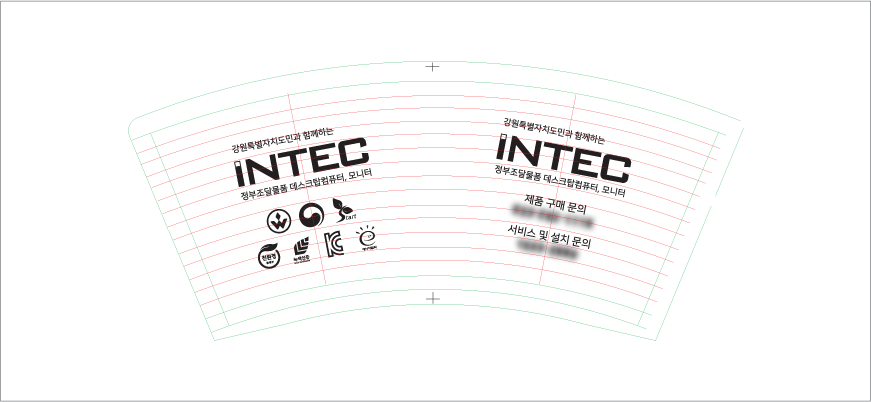Click the rounded top-left corner of the green die-cut outline
Screen dimensions: 871x402
tap(132, 123)
